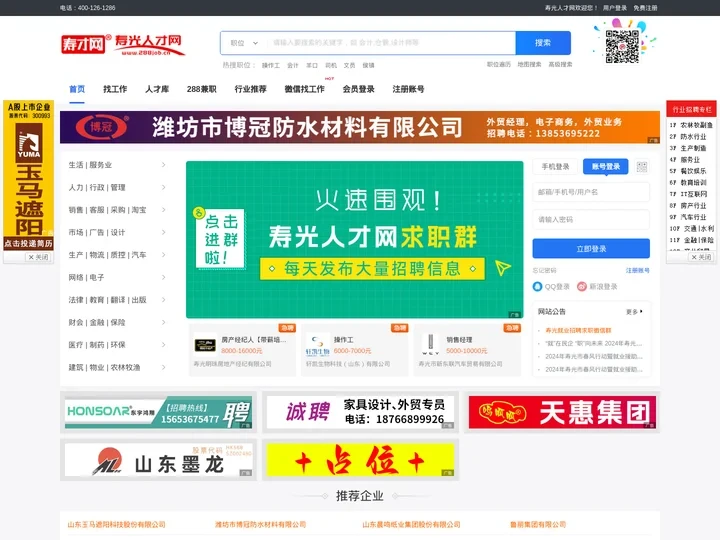Viewport: 720px width, 540px height.
Task: Focus the job keyword search field
Action: coord(391,43)
